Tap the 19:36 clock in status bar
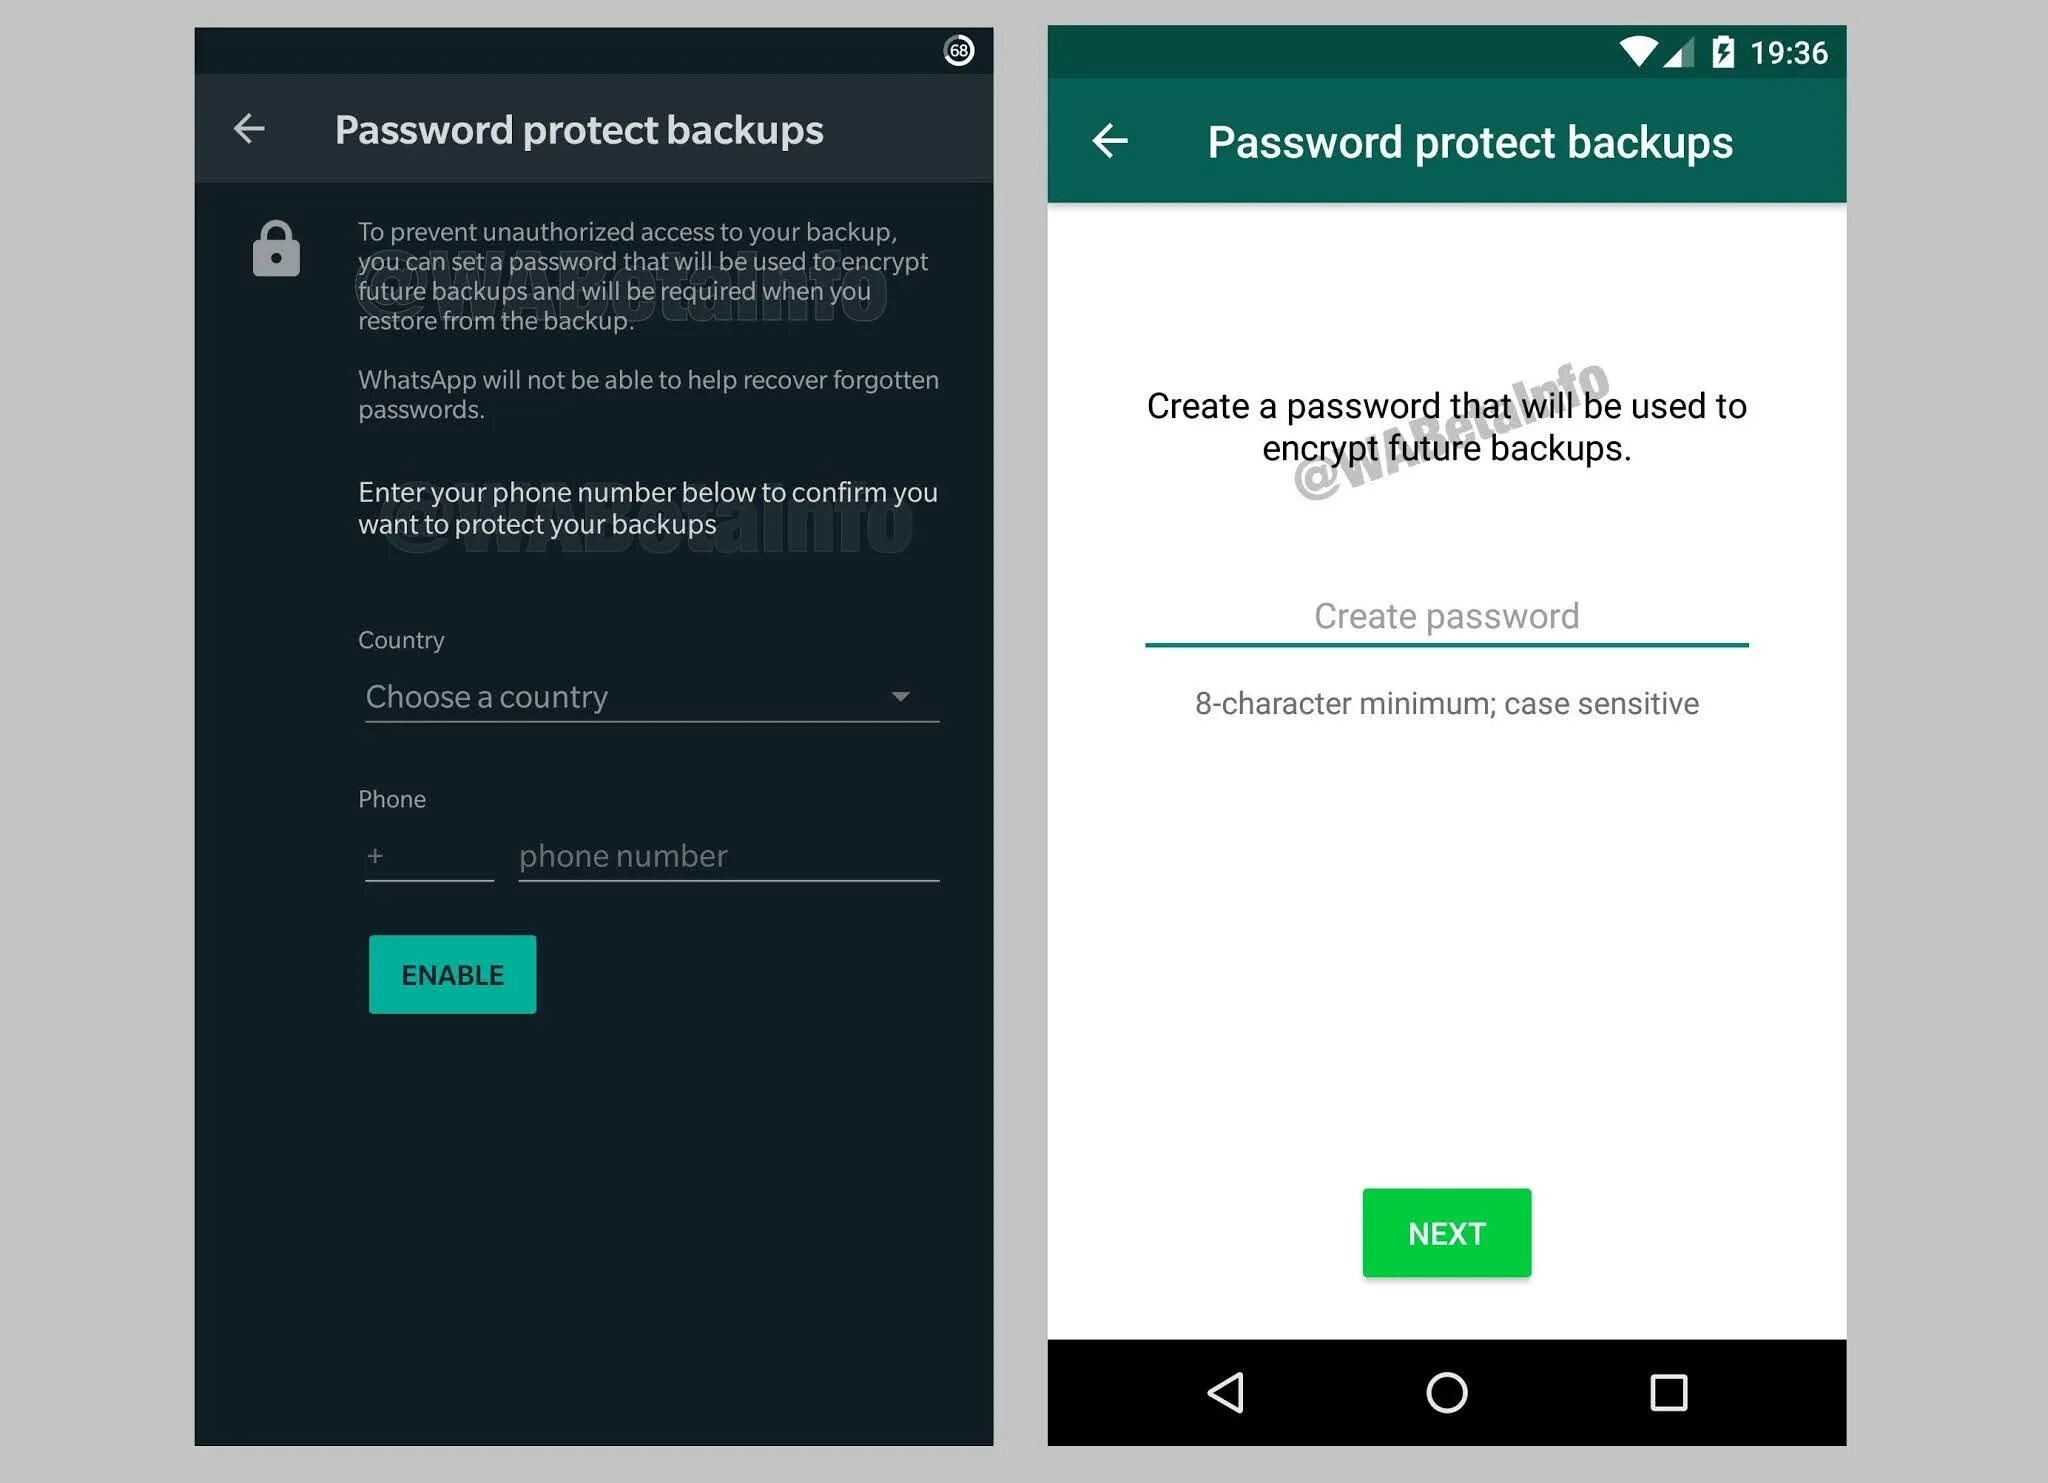Viewport: 2048px width, 1483px height. 1788,52
